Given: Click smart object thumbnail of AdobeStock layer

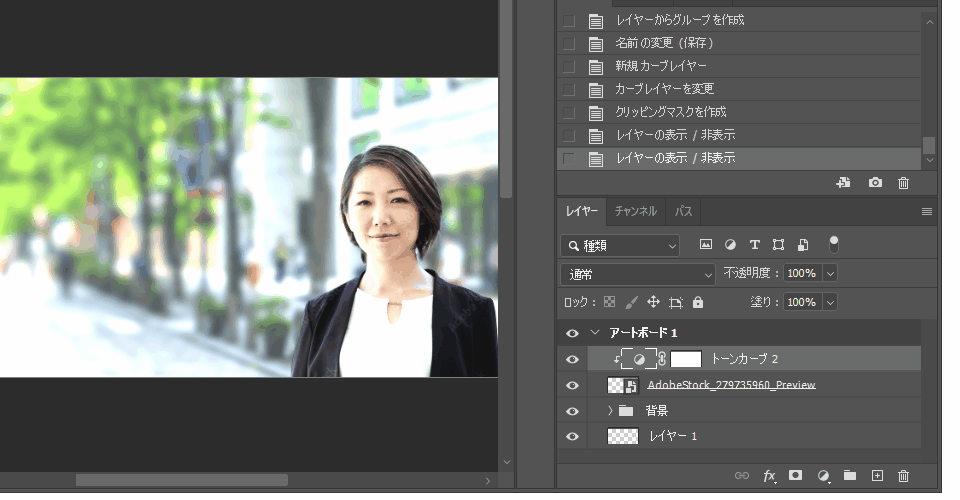Looking at the screenshot, I should tap(623, 385).
